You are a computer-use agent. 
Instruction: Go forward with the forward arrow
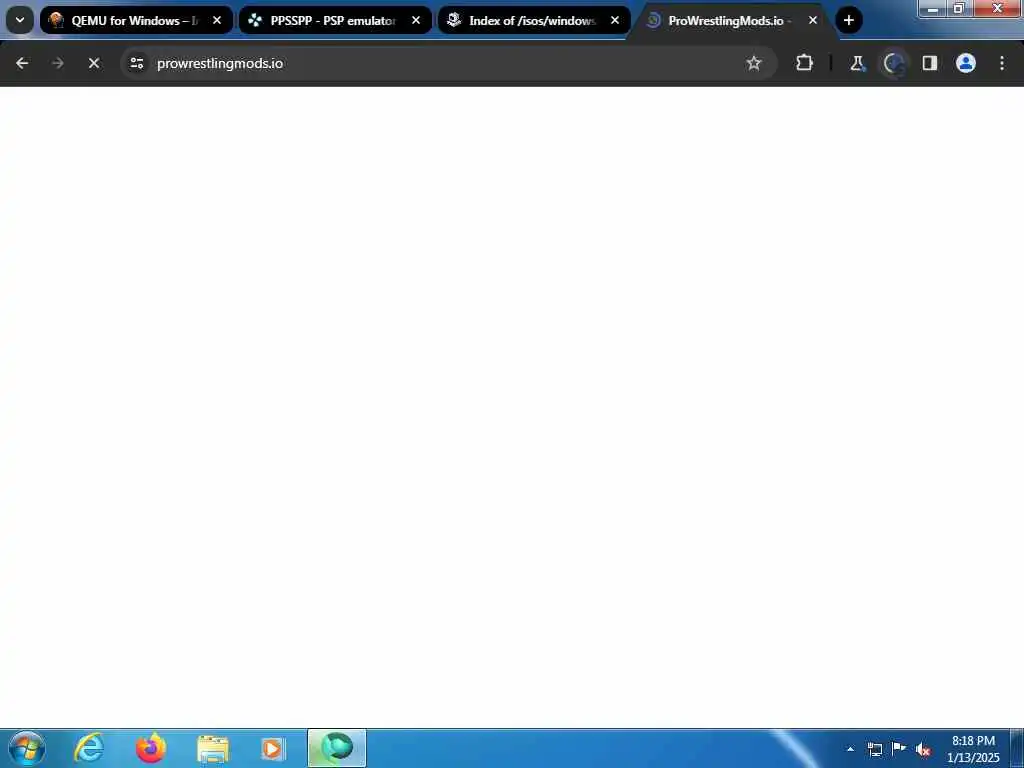coord(57,63)
